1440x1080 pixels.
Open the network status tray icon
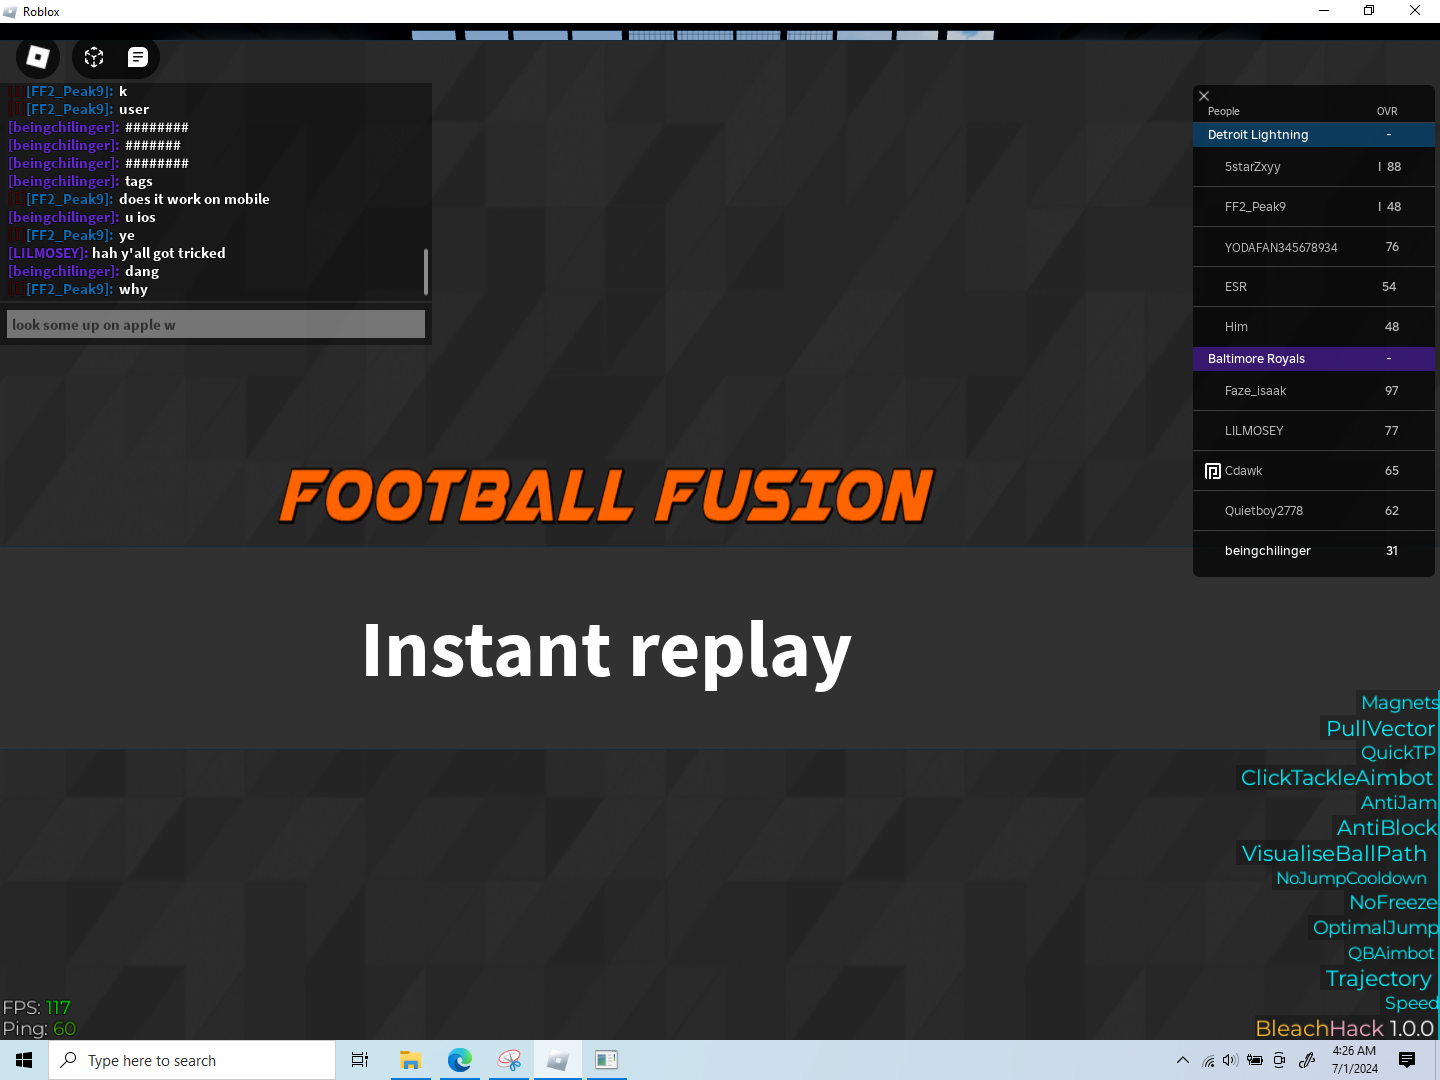pos(1208,1060)
